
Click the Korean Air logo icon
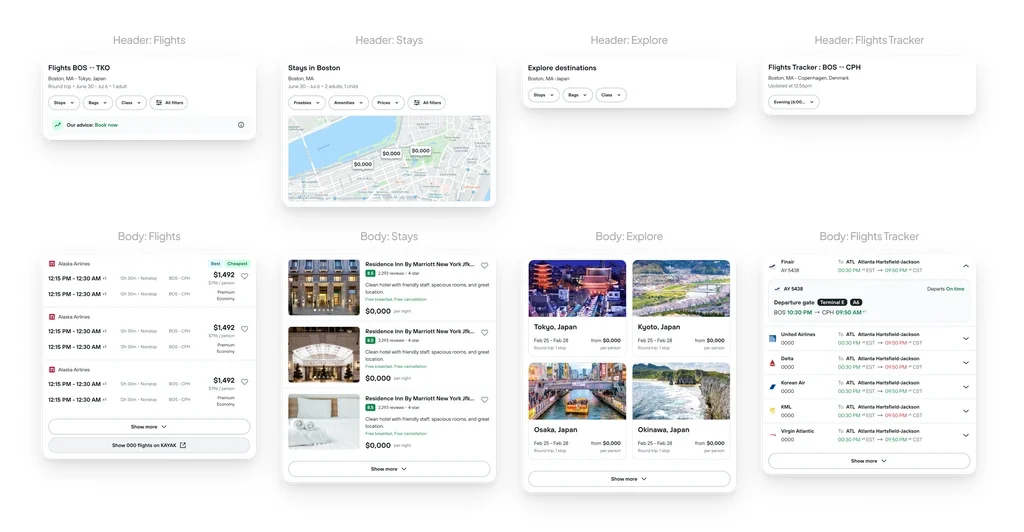(773, 386)
